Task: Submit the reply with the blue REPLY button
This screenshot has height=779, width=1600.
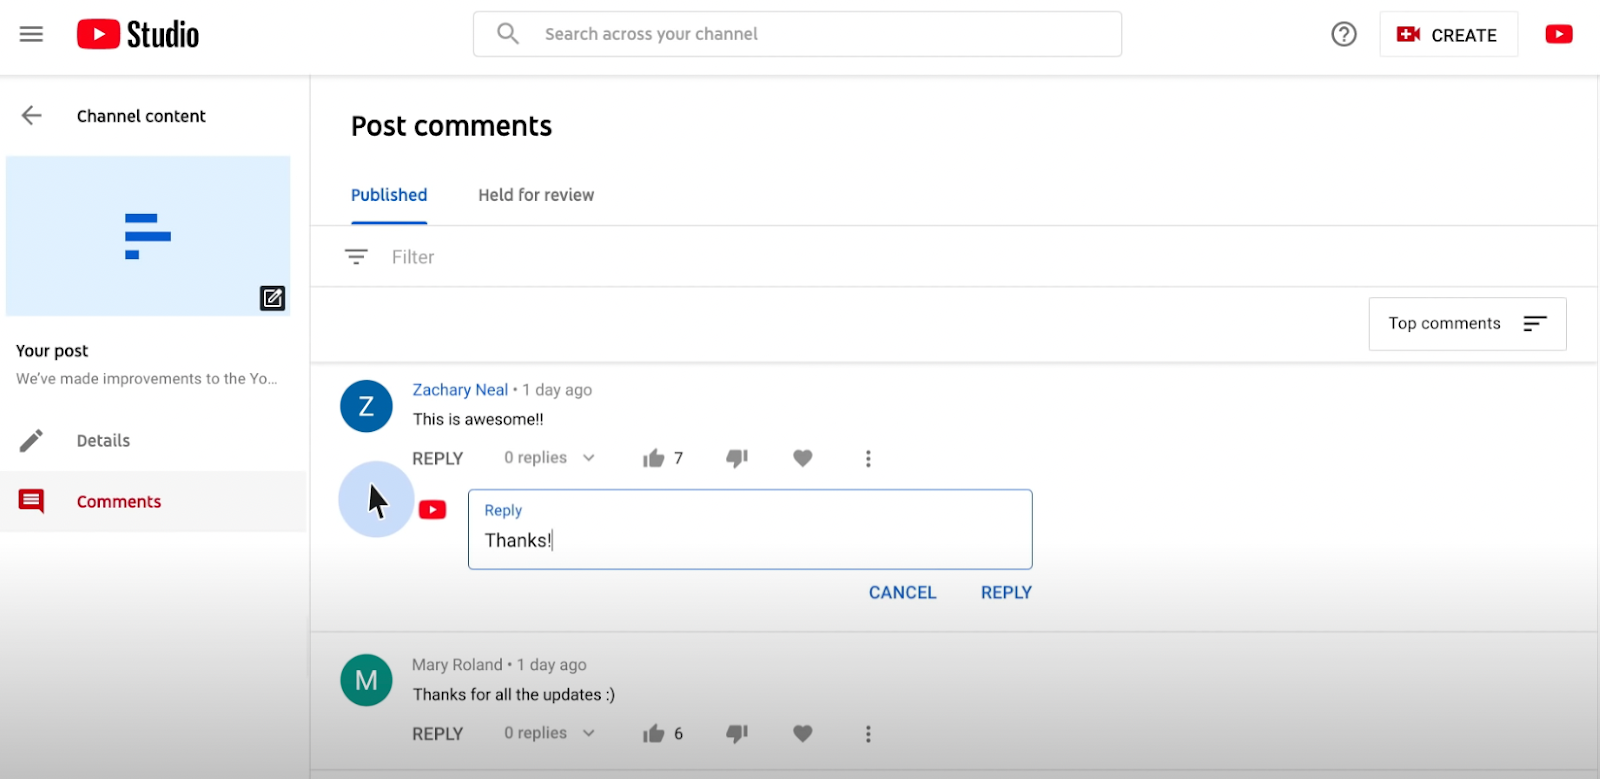Action: (1005, 593)
